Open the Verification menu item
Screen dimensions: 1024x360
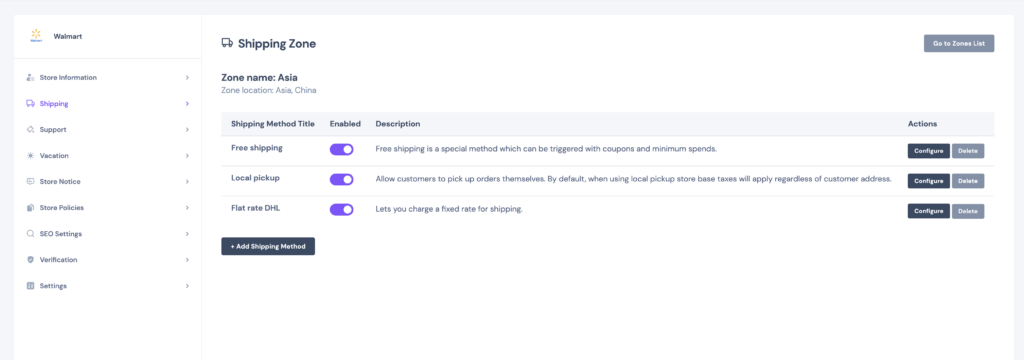pos(108,260)
